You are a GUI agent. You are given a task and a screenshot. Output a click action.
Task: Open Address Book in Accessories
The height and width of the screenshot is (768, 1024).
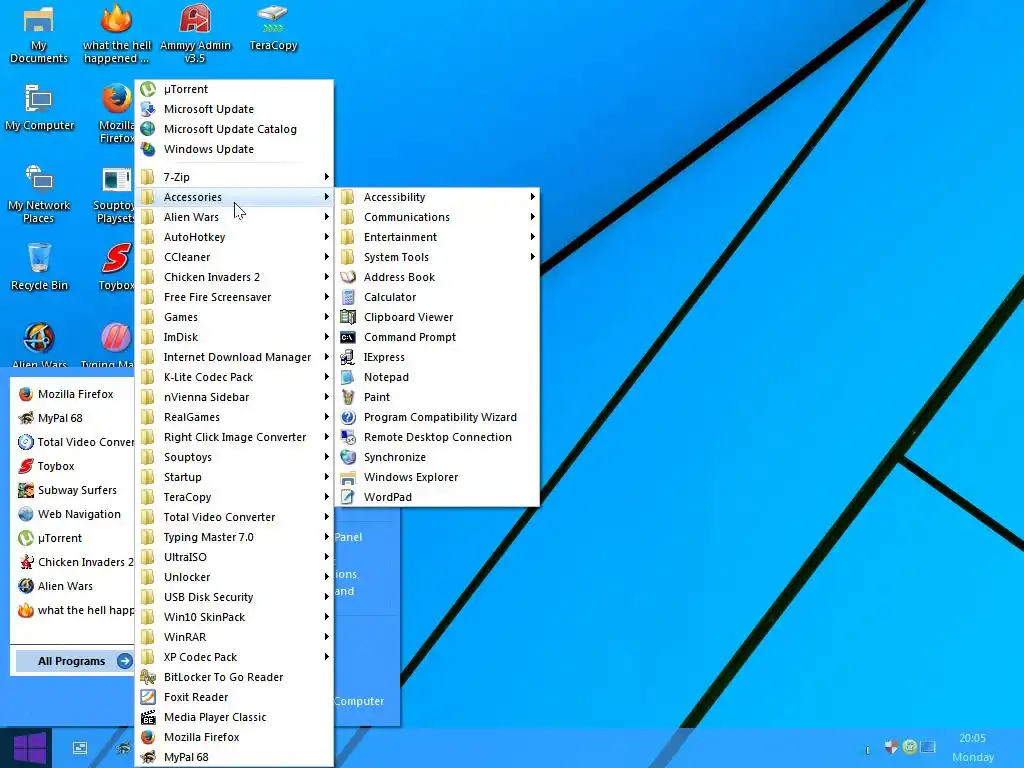point(437,277)
